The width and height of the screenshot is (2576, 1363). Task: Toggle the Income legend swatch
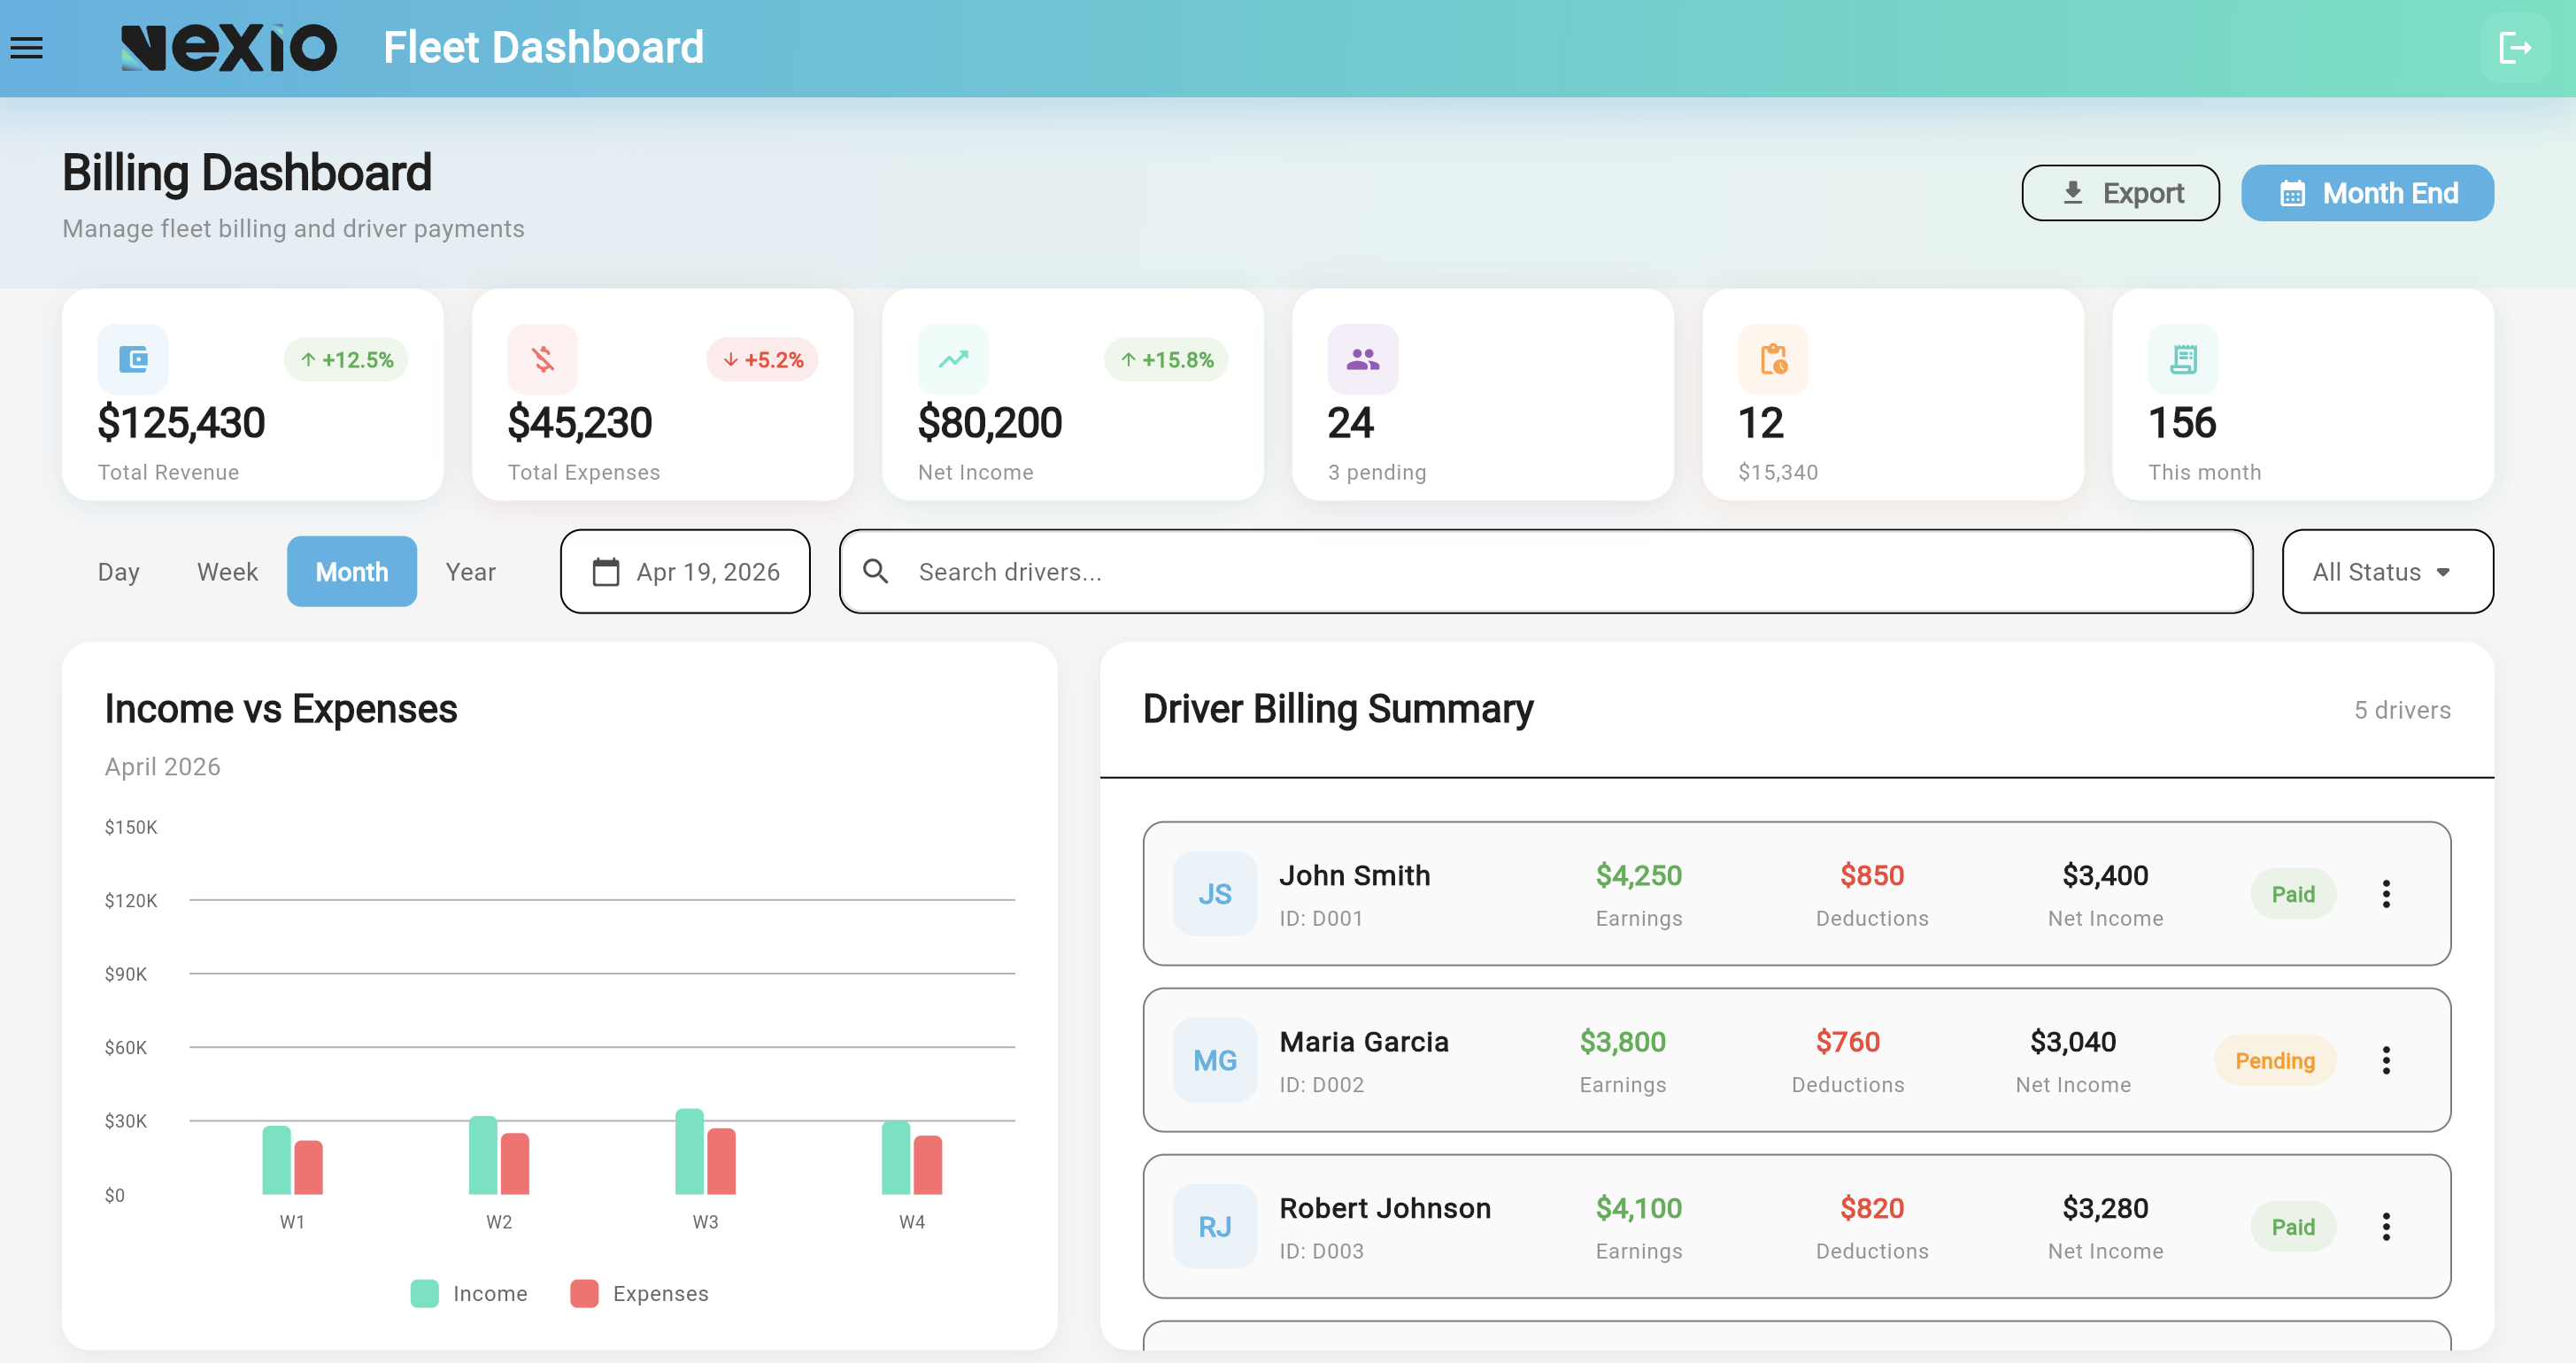click(x=424, y=1294)
